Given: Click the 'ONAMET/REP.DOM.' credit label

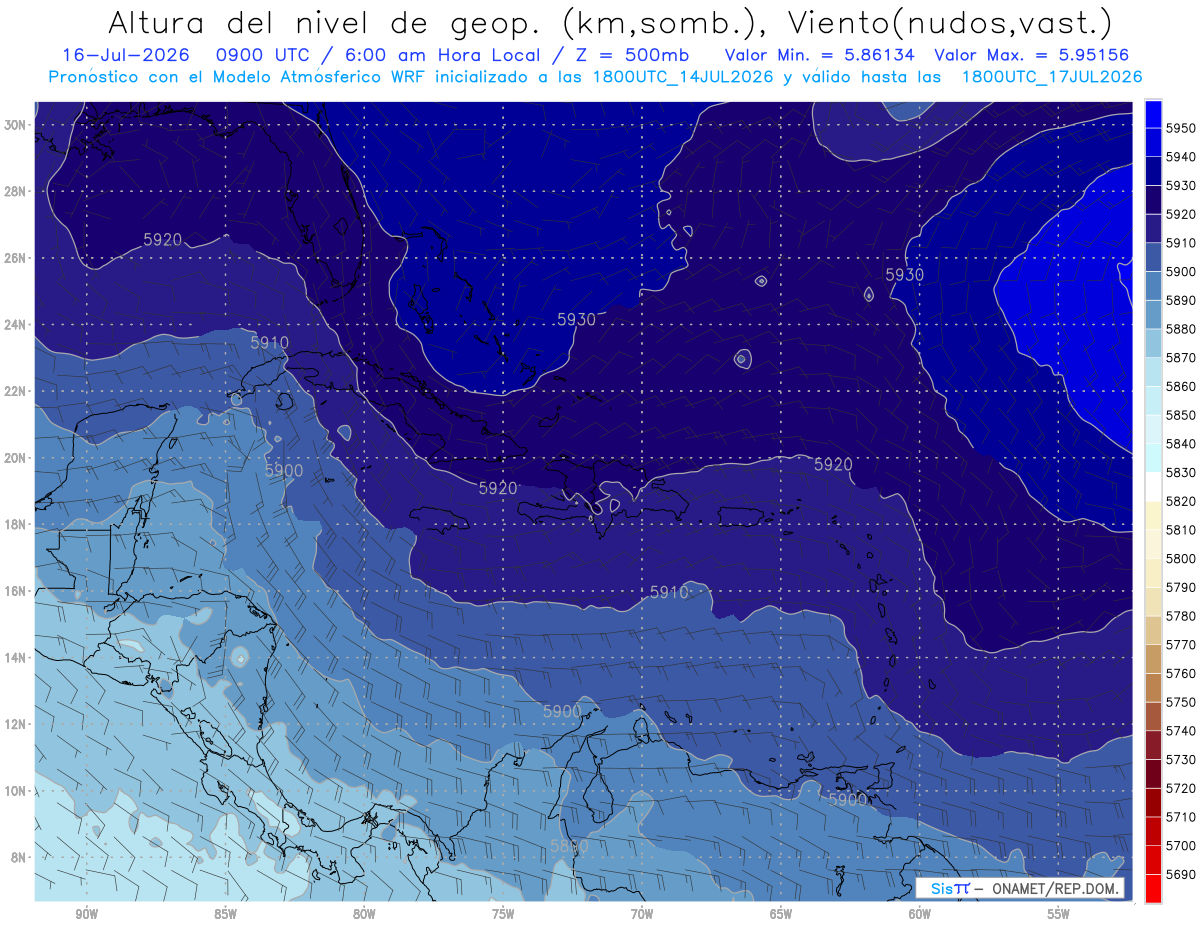Looking at the screenshot, I should pos(1056,888).
